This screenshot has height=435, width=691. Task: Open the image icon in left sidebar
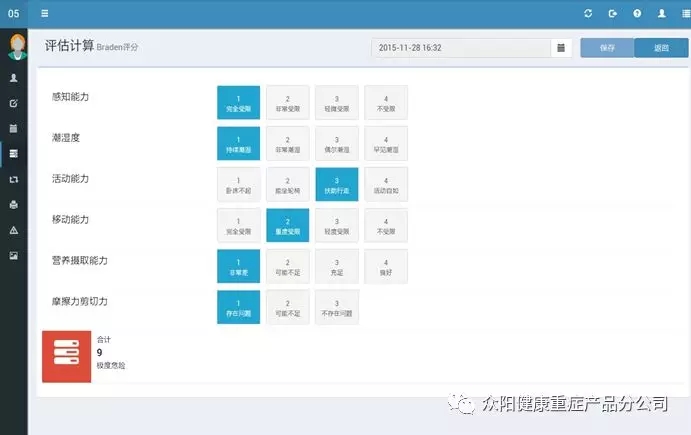pyautogui.click(x=13, y=255)
